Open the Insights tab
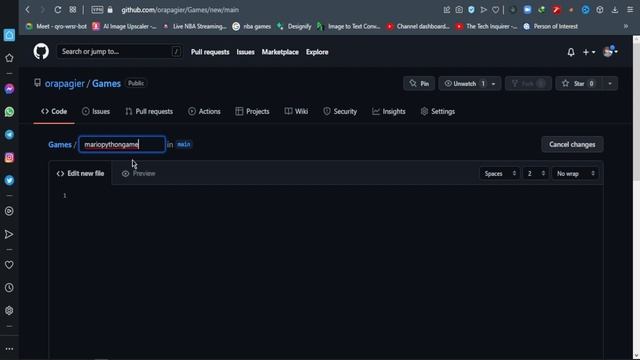 [389, 111]
